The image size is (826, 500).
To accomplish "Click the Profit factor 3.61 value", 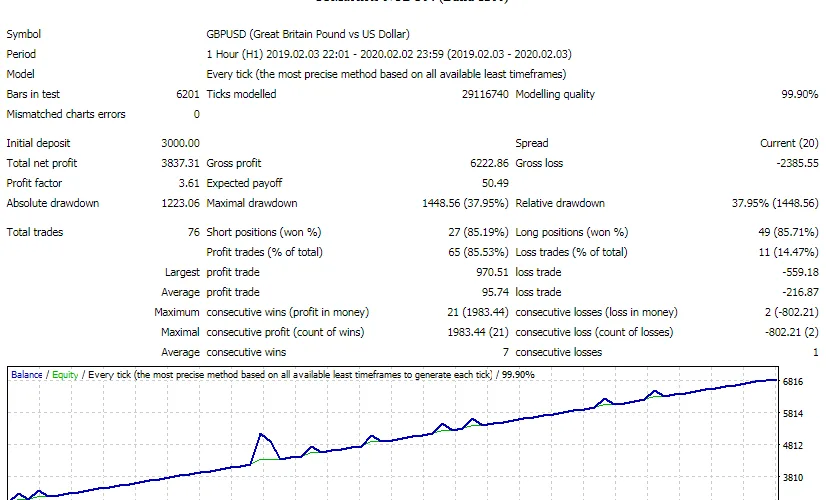I will point(189,183).
